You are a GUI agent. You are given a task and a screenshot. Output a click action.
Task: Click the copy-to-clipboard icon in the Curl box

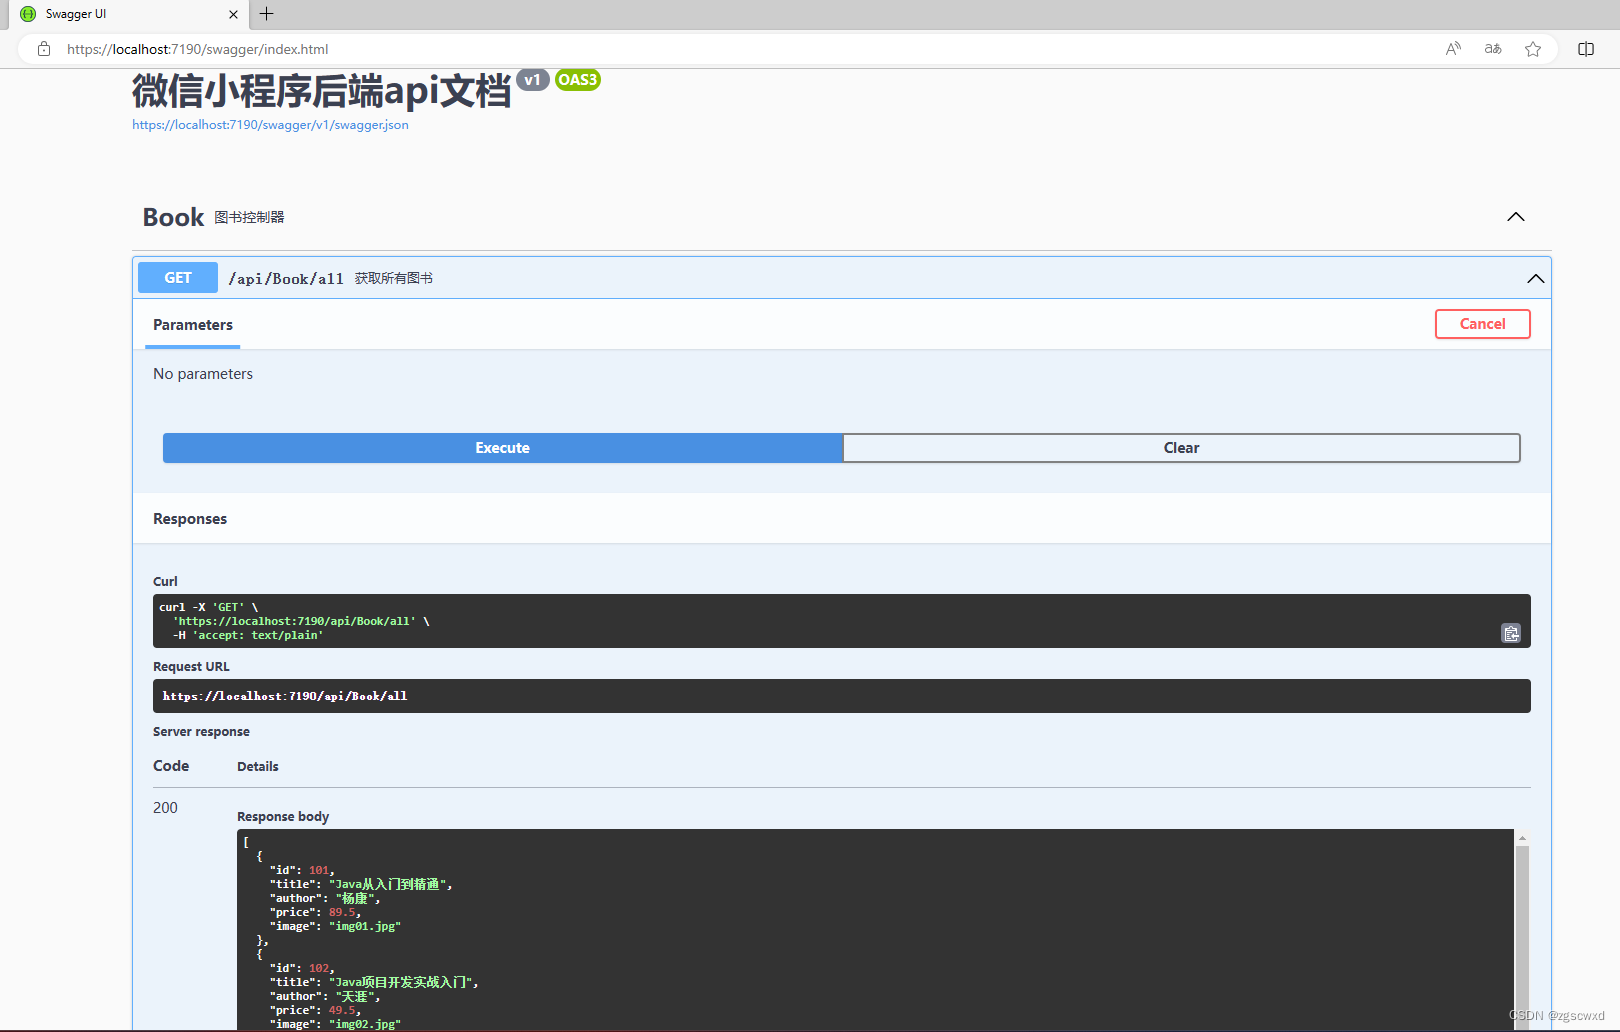pos(1511,633)
